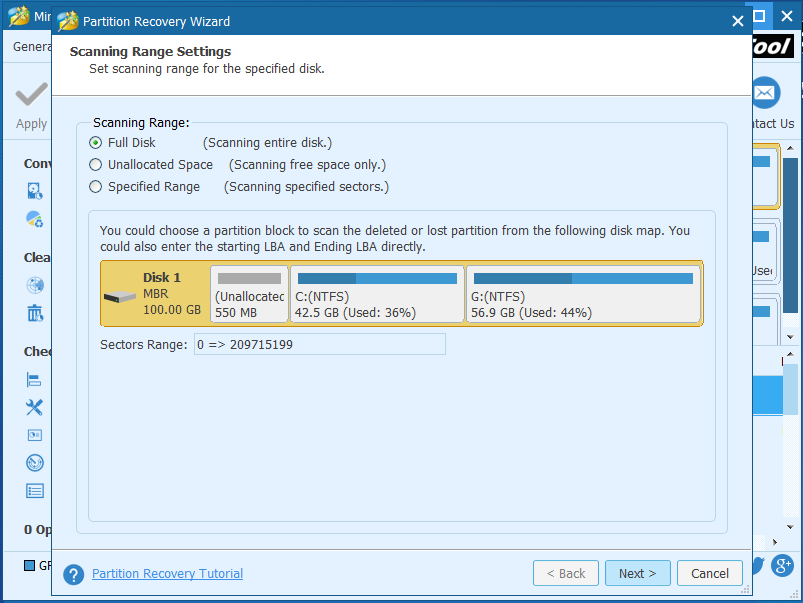Click the Copy Disk icon in sidebar
Screen dimensions: 803x603
point(35,191)
